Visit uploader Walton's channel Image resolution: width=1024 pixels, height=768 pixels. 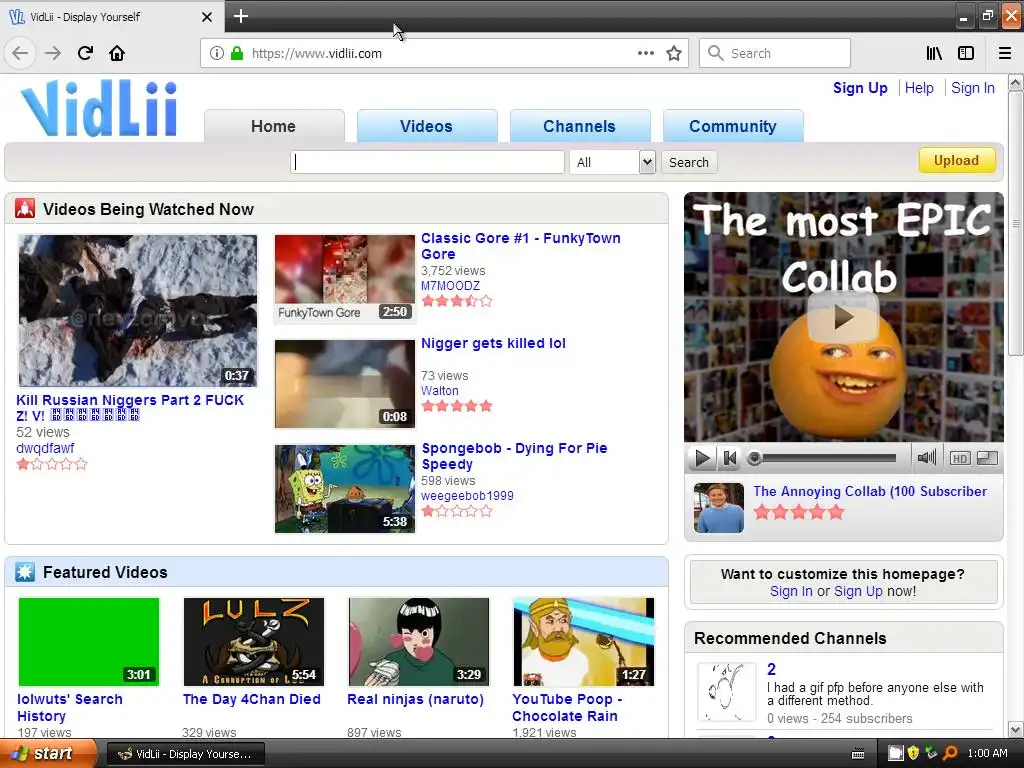pyautogui.click(x=440, y=391)
